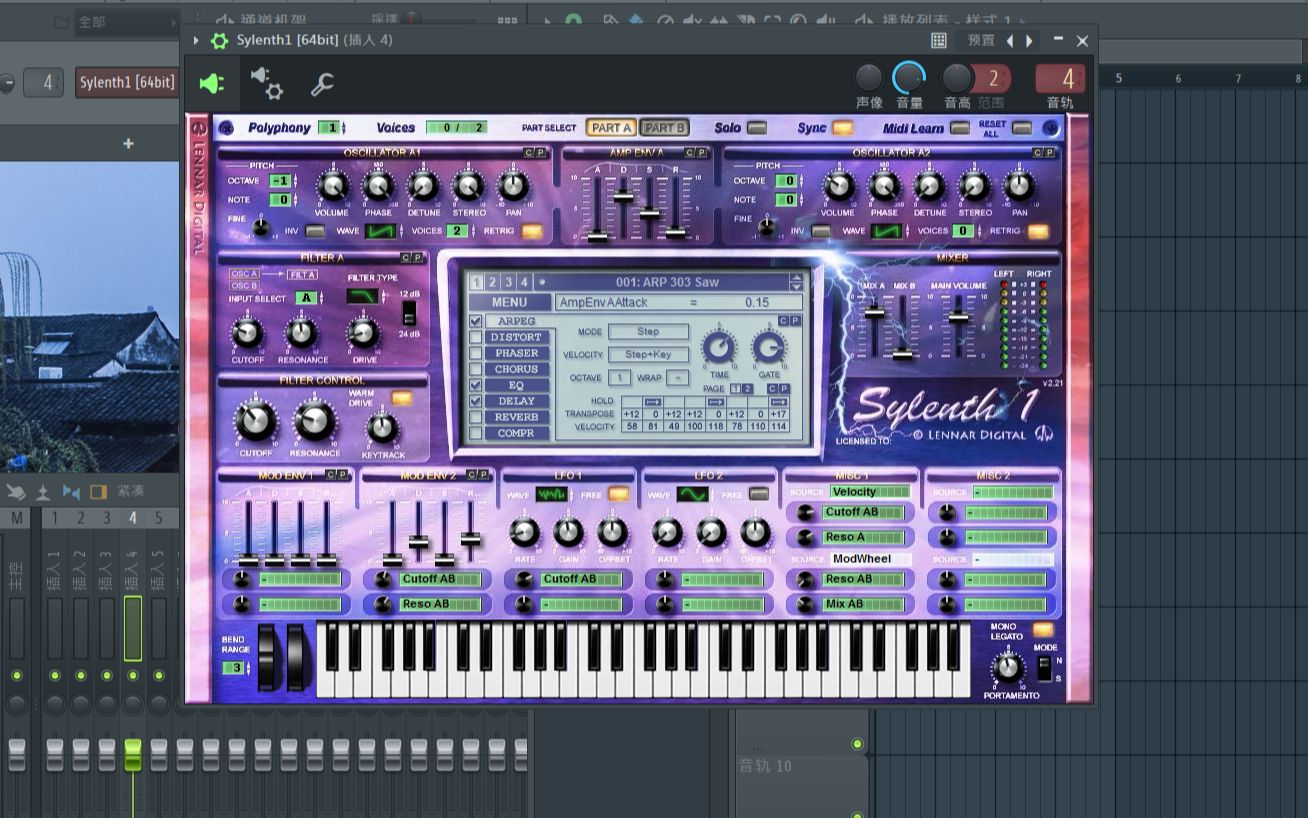Toggle Oscillator A1 Retrig
1308x818 pixels.
click(532, 231)
